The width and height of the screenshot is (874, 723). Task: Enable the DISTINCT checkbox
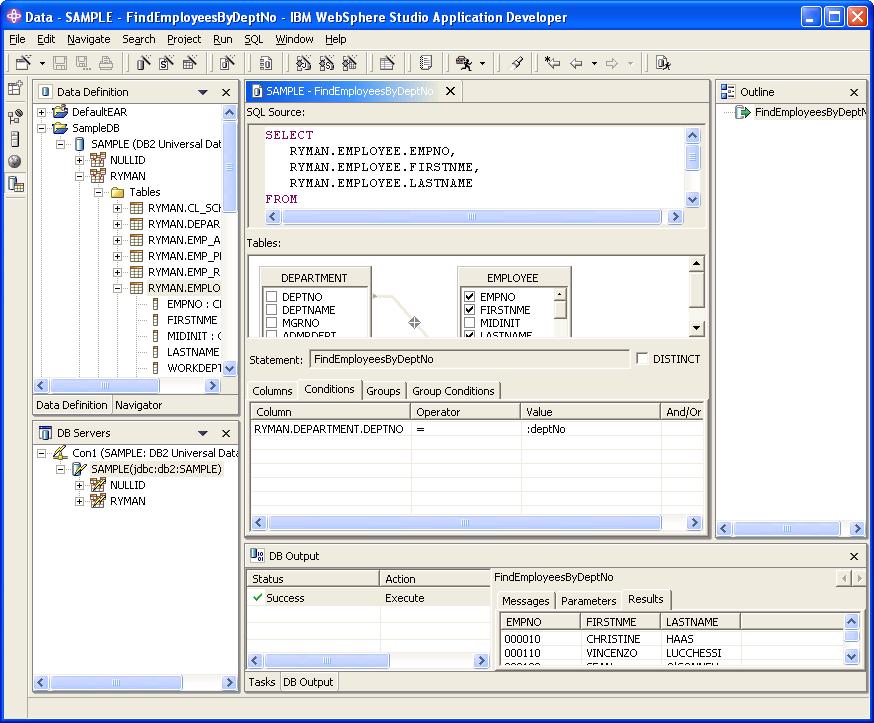[642, 358]
